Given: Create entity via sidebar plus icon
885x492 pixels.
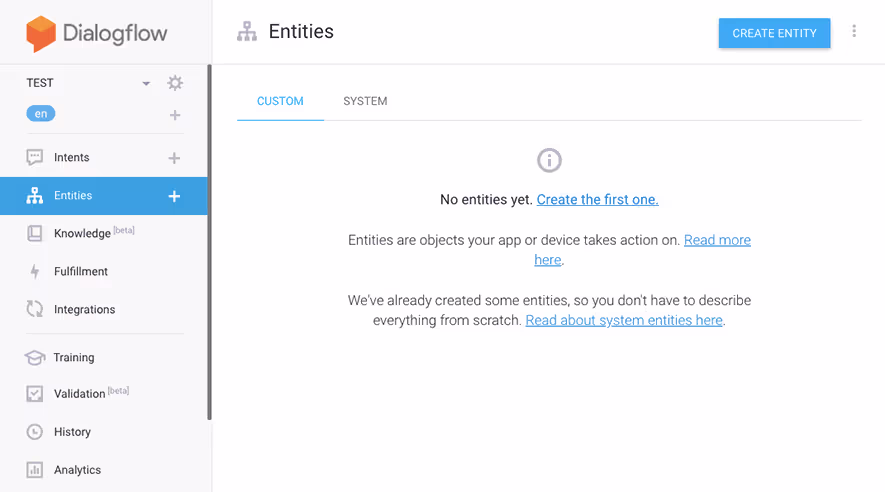Looking at the screenshot, I should (x=174, y=196).
